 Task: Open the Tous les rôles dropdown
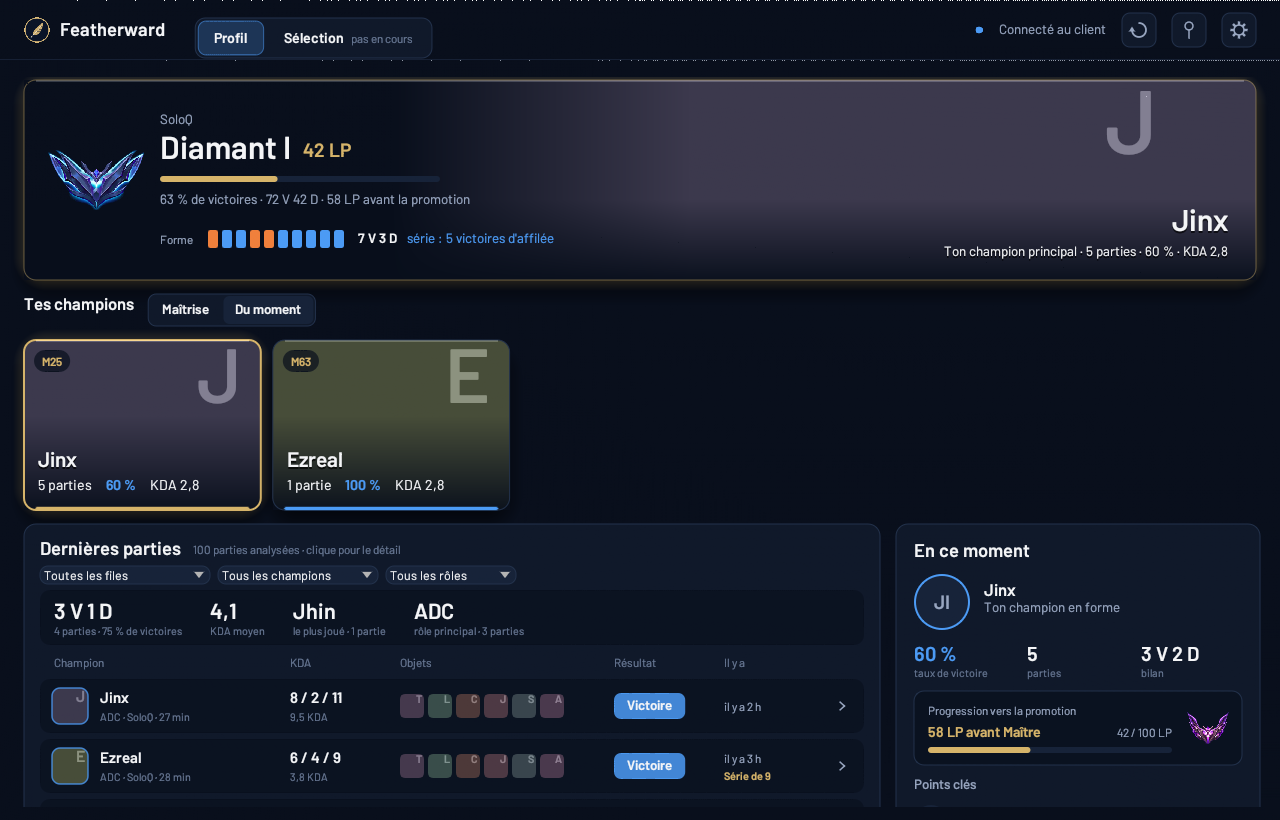point(451,575)
